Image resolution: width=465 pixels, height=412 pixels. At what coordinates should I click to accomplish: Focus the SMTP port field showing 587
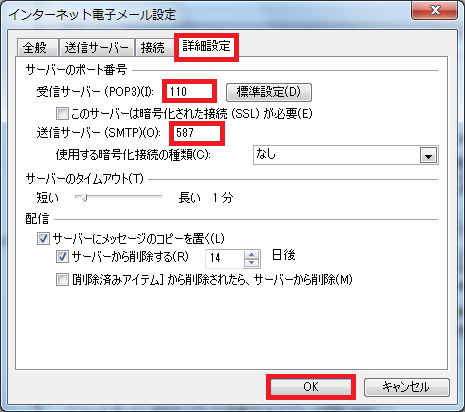click(197, 133)
